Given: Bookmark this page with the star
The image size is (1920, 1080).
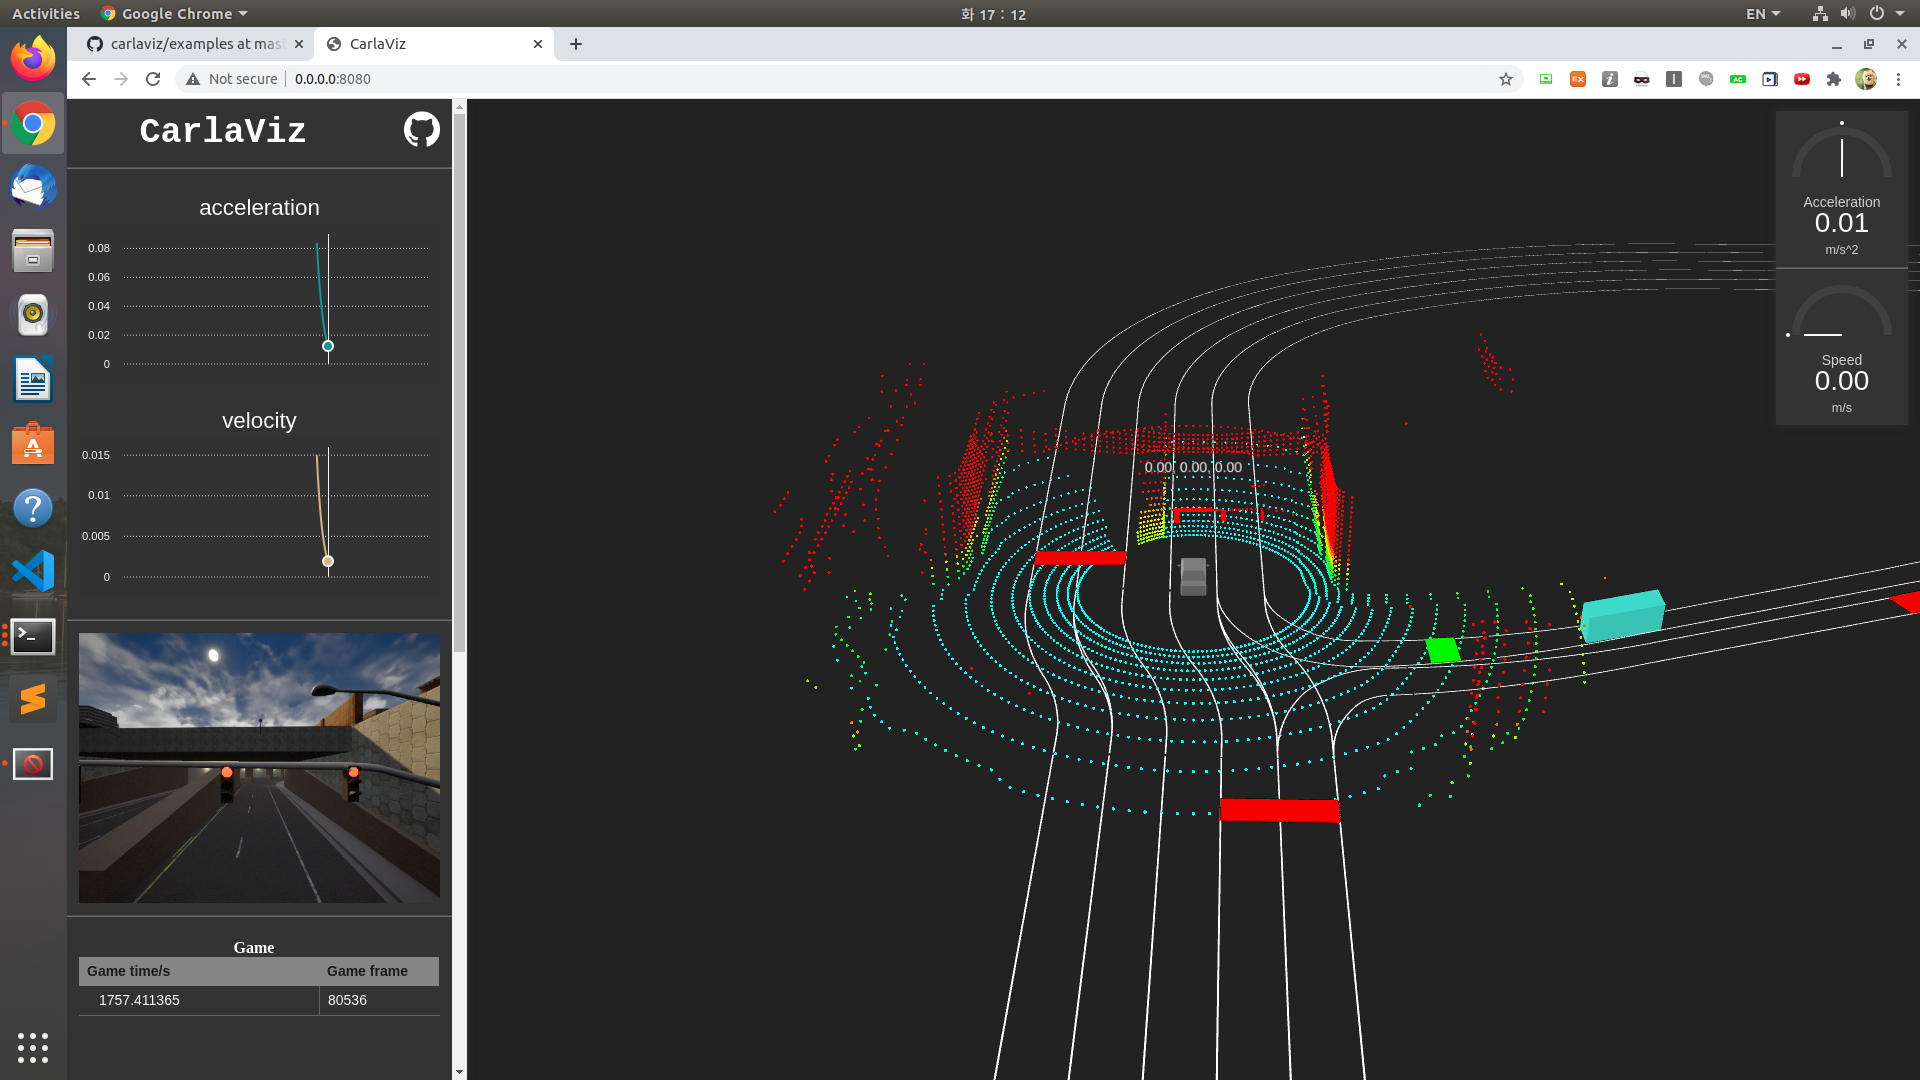Looking at the screenshot, I should (x=1506, y=79).
